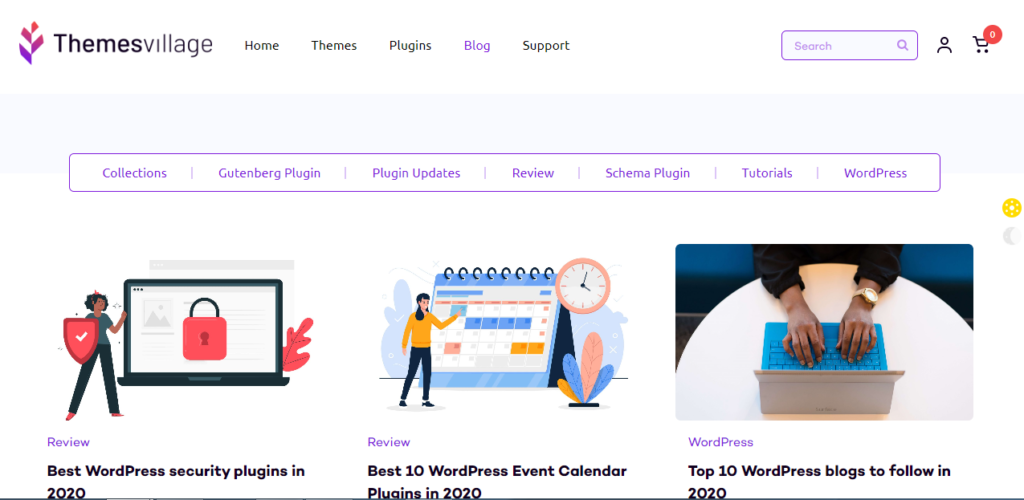Filter posts by Schema Plugin category
The height and width of the screenshot is (500, 1024).
click(x=647, y=173)
